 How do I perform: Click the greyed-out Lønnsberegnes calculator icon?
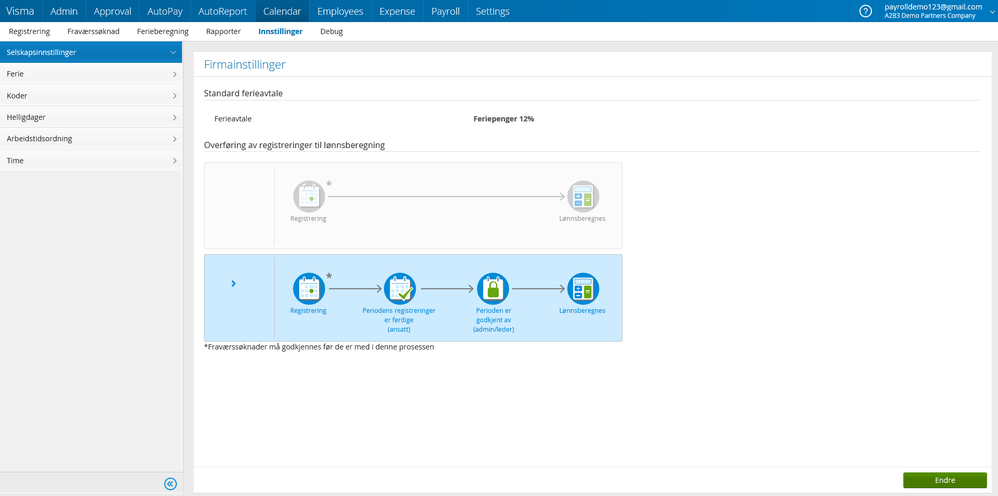click(583, 196)
